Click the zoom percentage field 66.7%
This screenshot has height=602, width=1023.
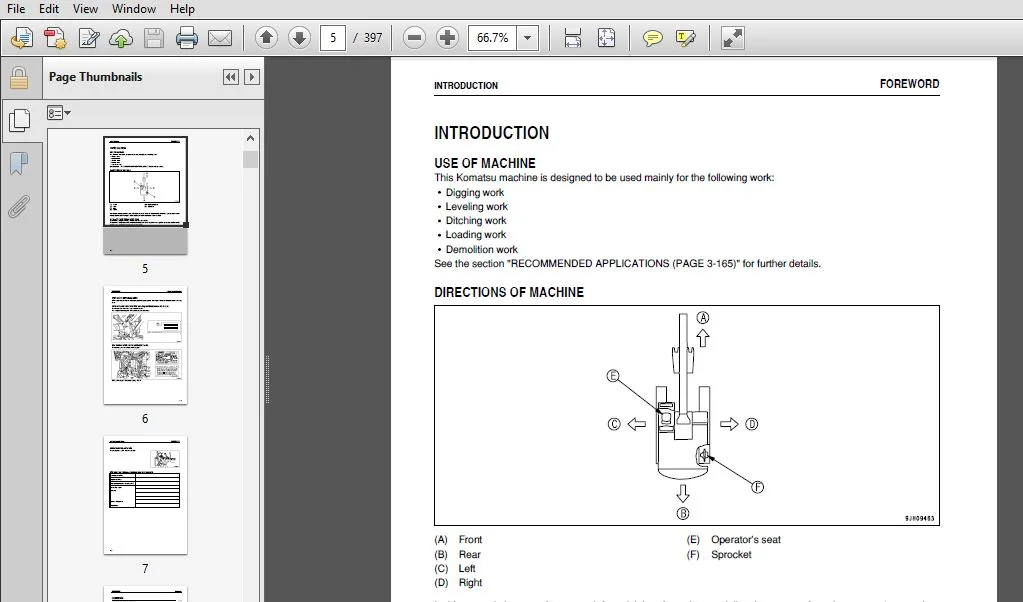pyautogui.click(x=493, y=38)
